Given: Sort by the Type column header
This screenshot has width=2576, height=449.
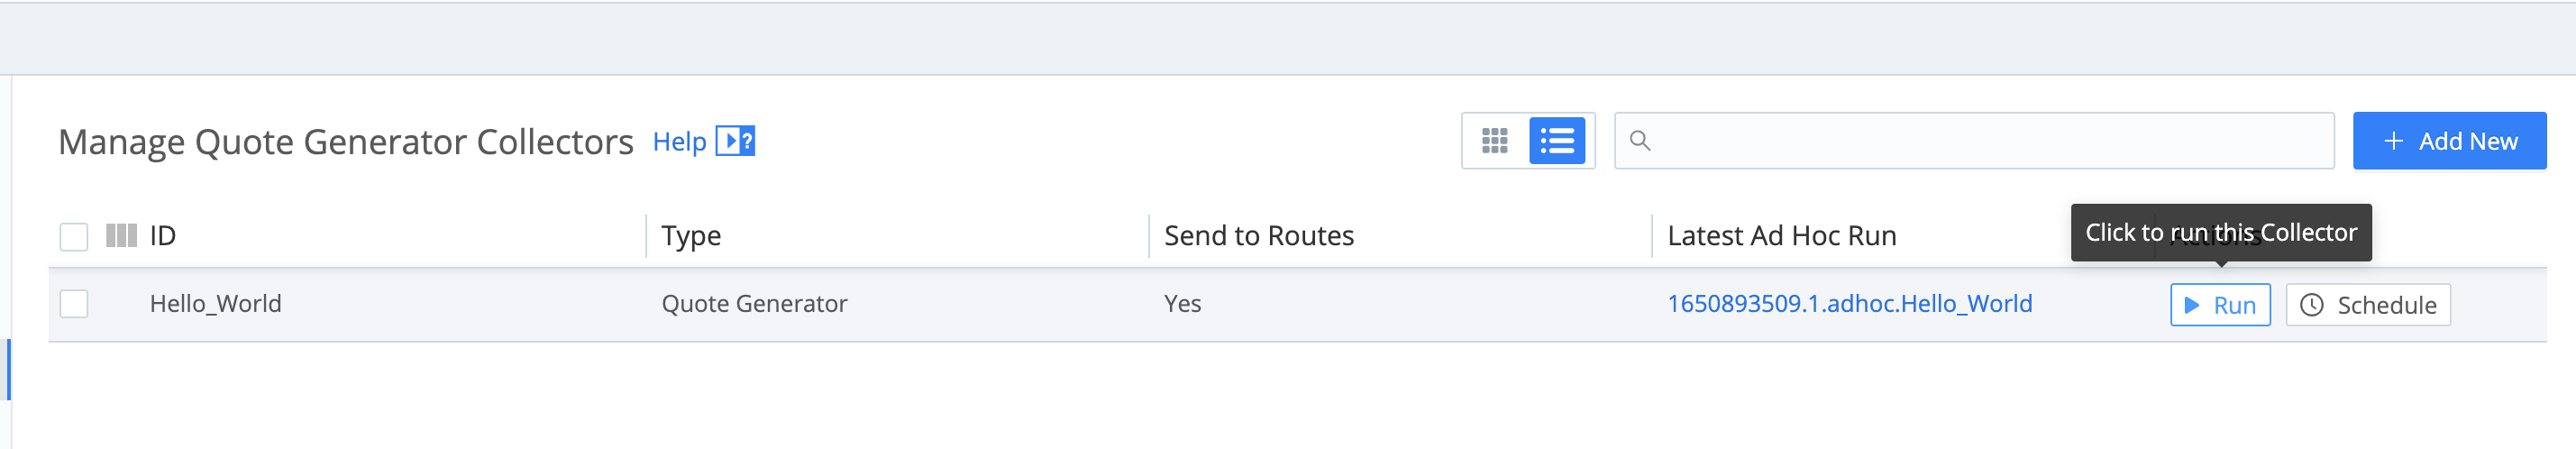Looking at the screenshot, I should [691, 236].
